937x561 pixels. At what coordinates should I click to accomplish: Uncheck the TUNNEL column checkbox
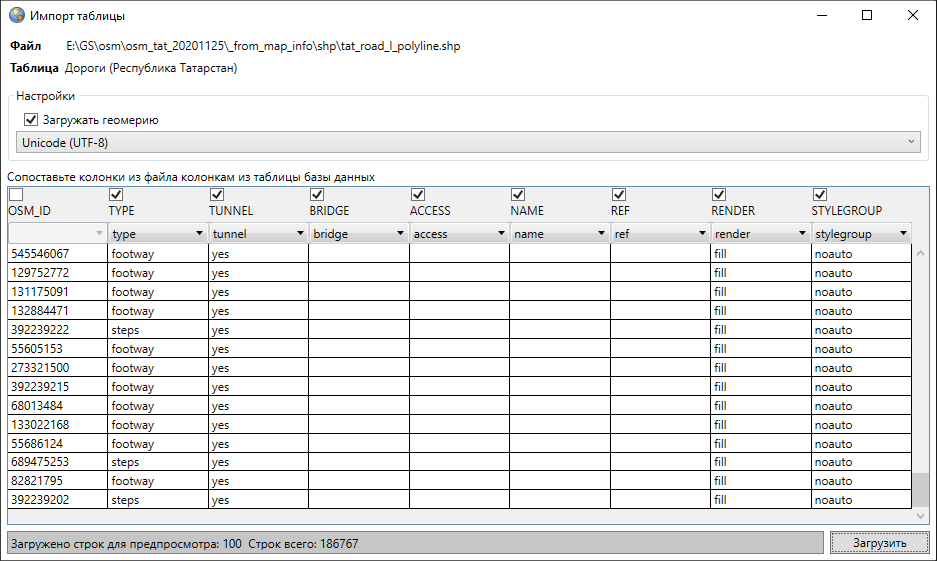point(217,195)
